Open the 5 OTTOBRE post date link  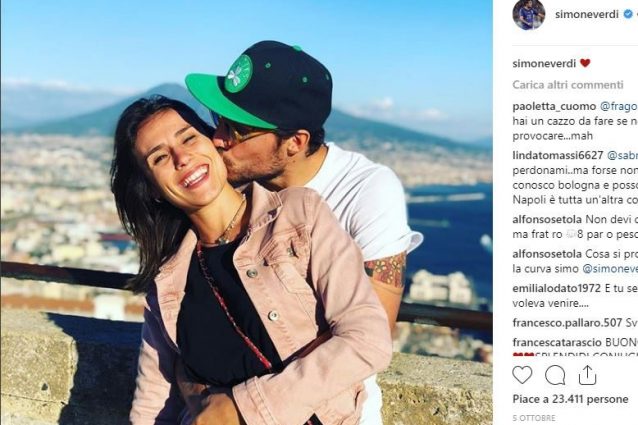[x=534, y=418]
